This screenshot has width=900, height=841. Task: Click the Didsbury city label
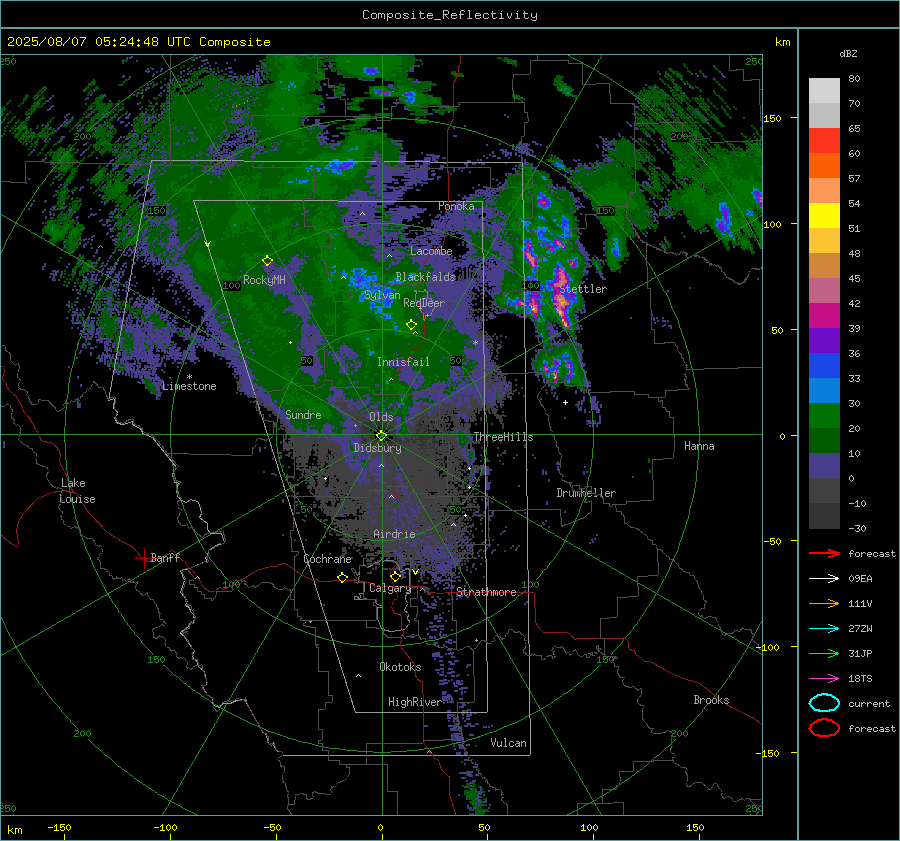click(x=377, y=448)
